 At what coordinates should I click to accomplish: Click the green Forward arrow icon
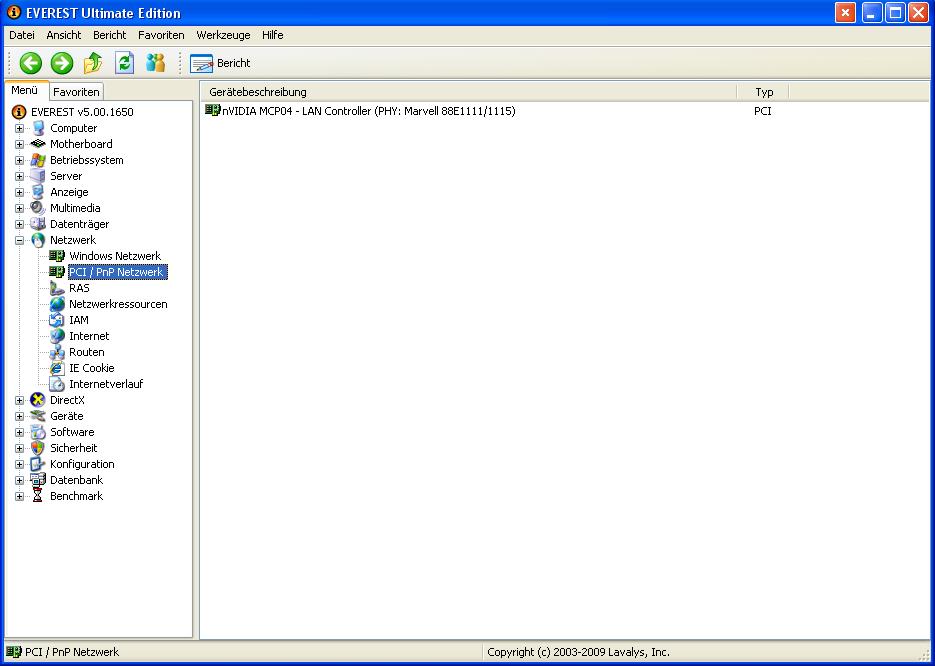[62, 63]
